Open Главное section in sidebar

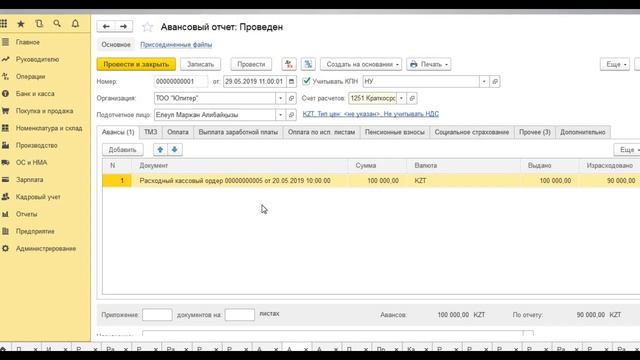click(x=28, y=42)
